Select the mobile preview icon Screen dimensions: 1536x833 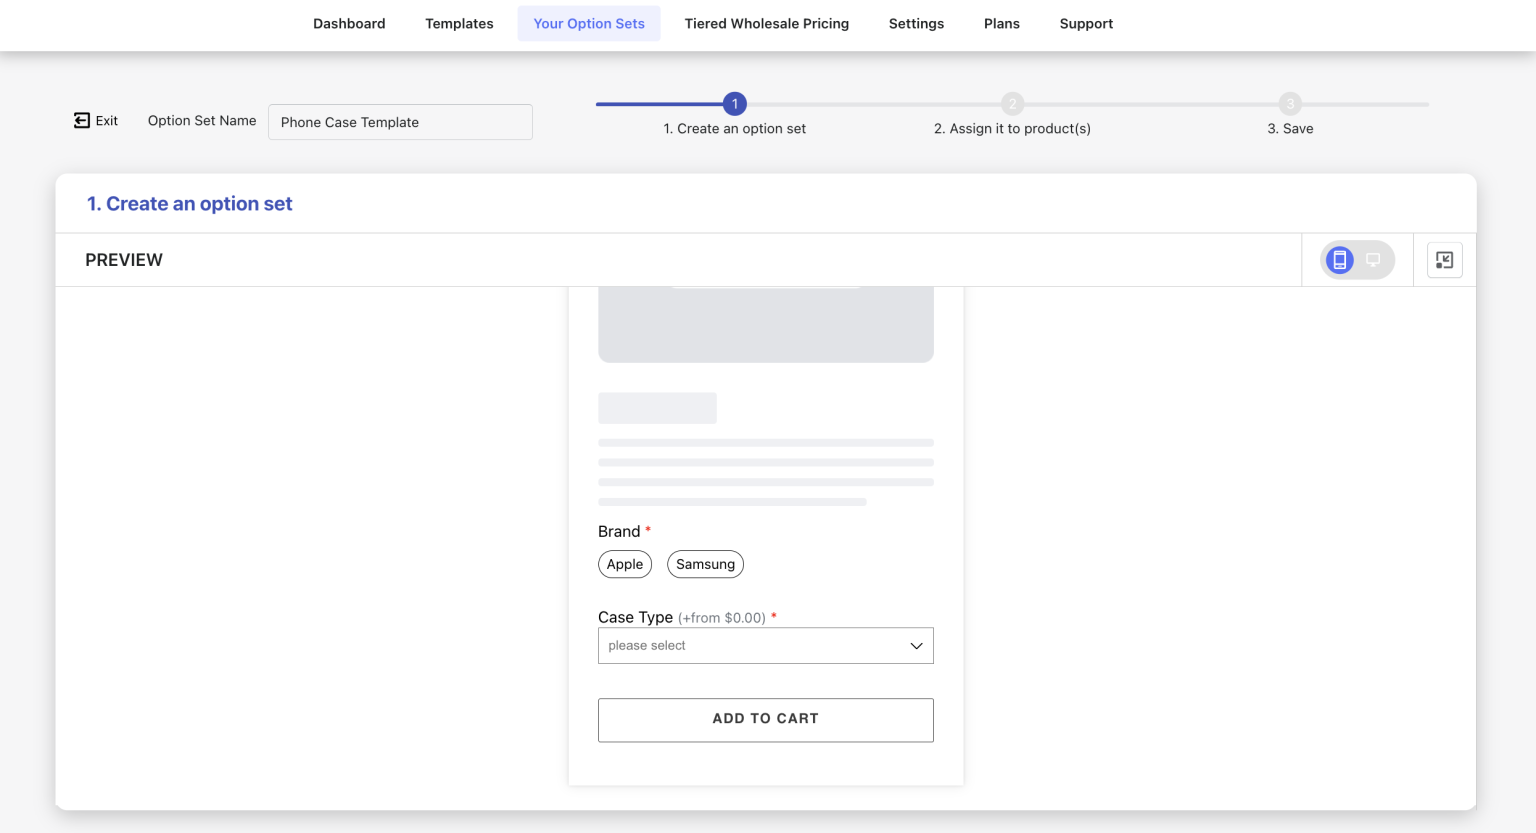click(x=1340, y=259)
